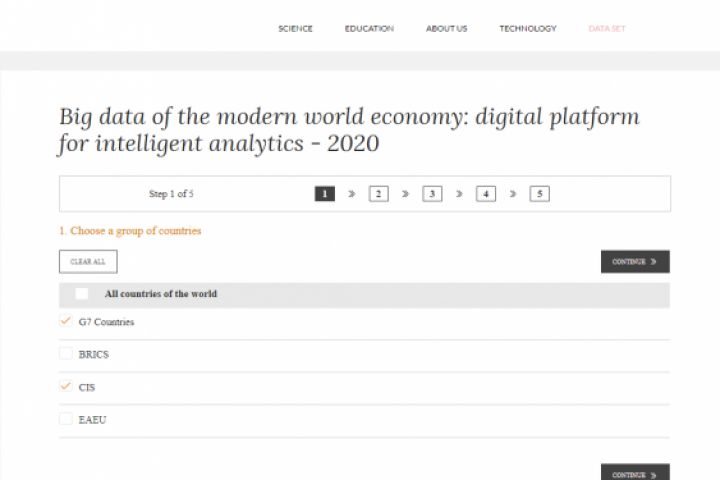The width and height of the screenshot is (720, 480).
Task: Open the Technology menu
Action: pos(528,29)
